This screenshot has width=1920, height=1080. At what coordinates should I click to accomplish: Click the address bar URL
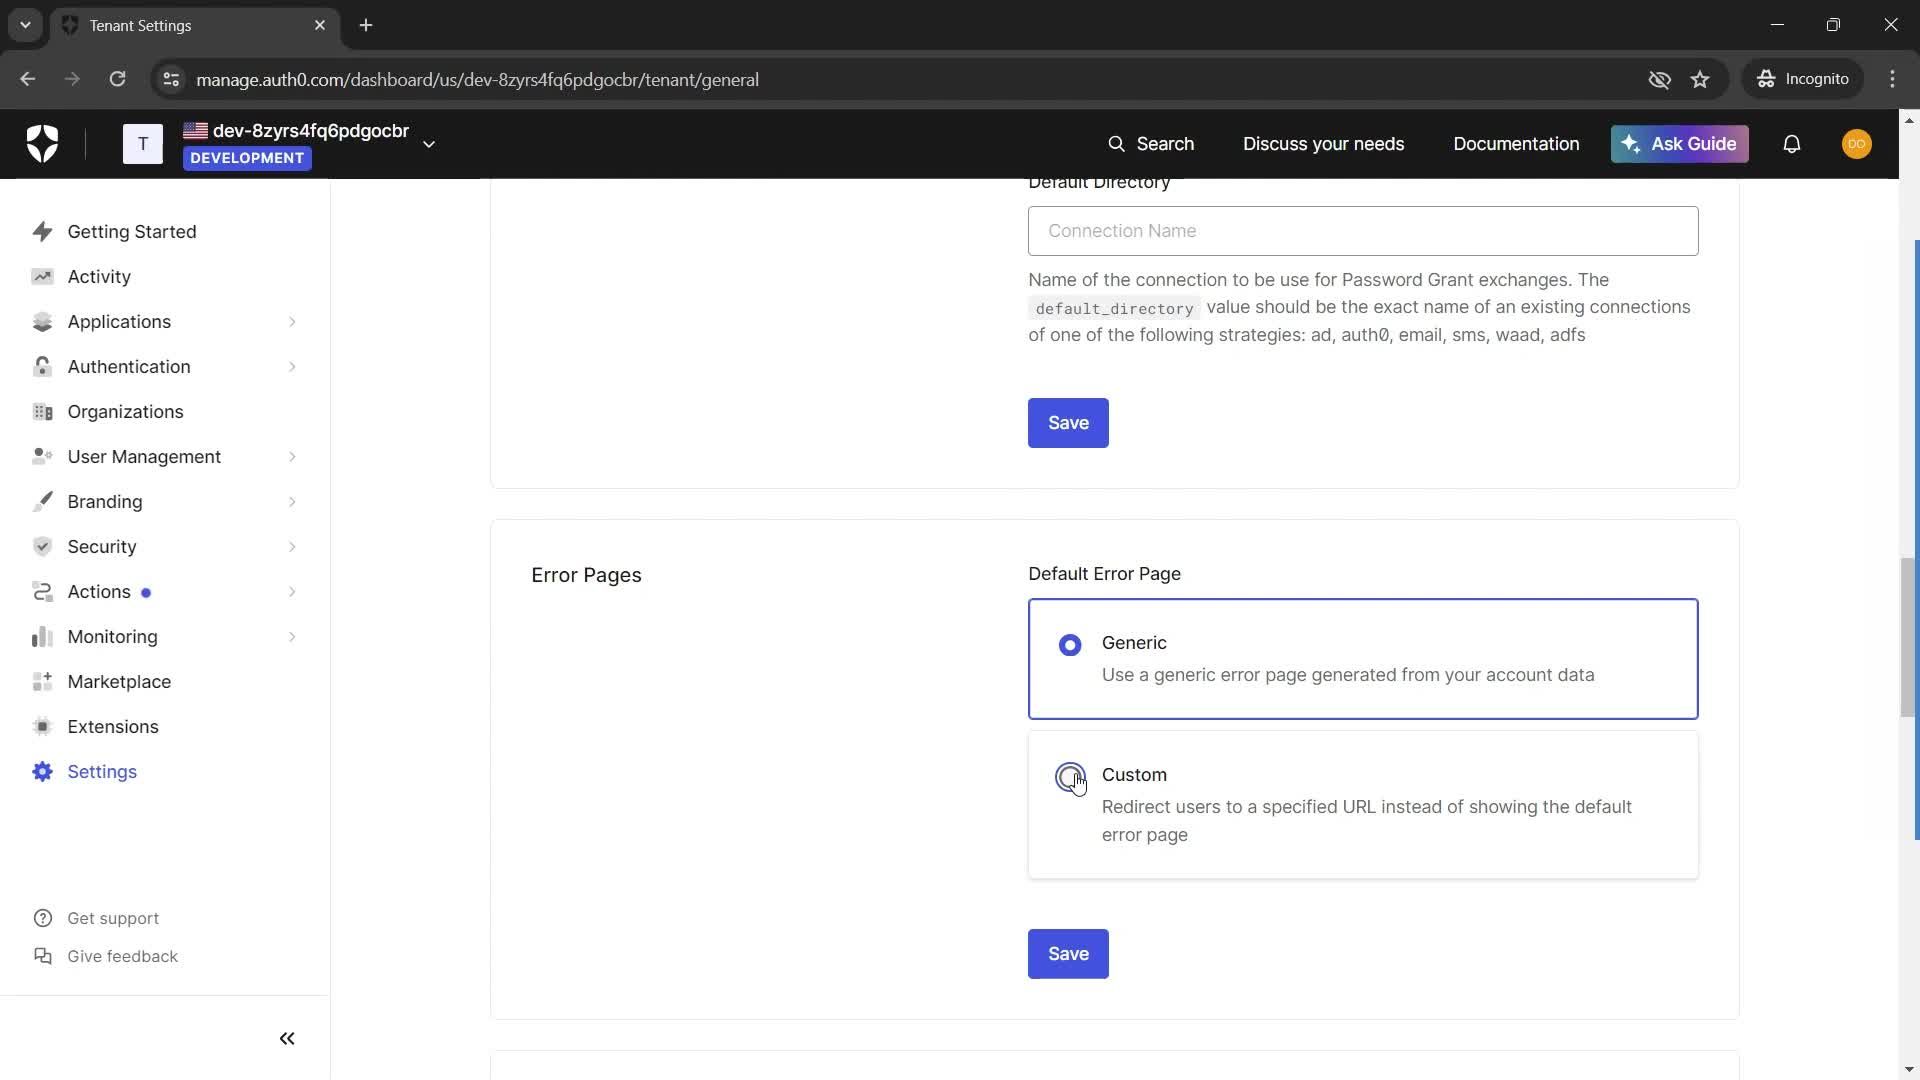pos(477,79)
